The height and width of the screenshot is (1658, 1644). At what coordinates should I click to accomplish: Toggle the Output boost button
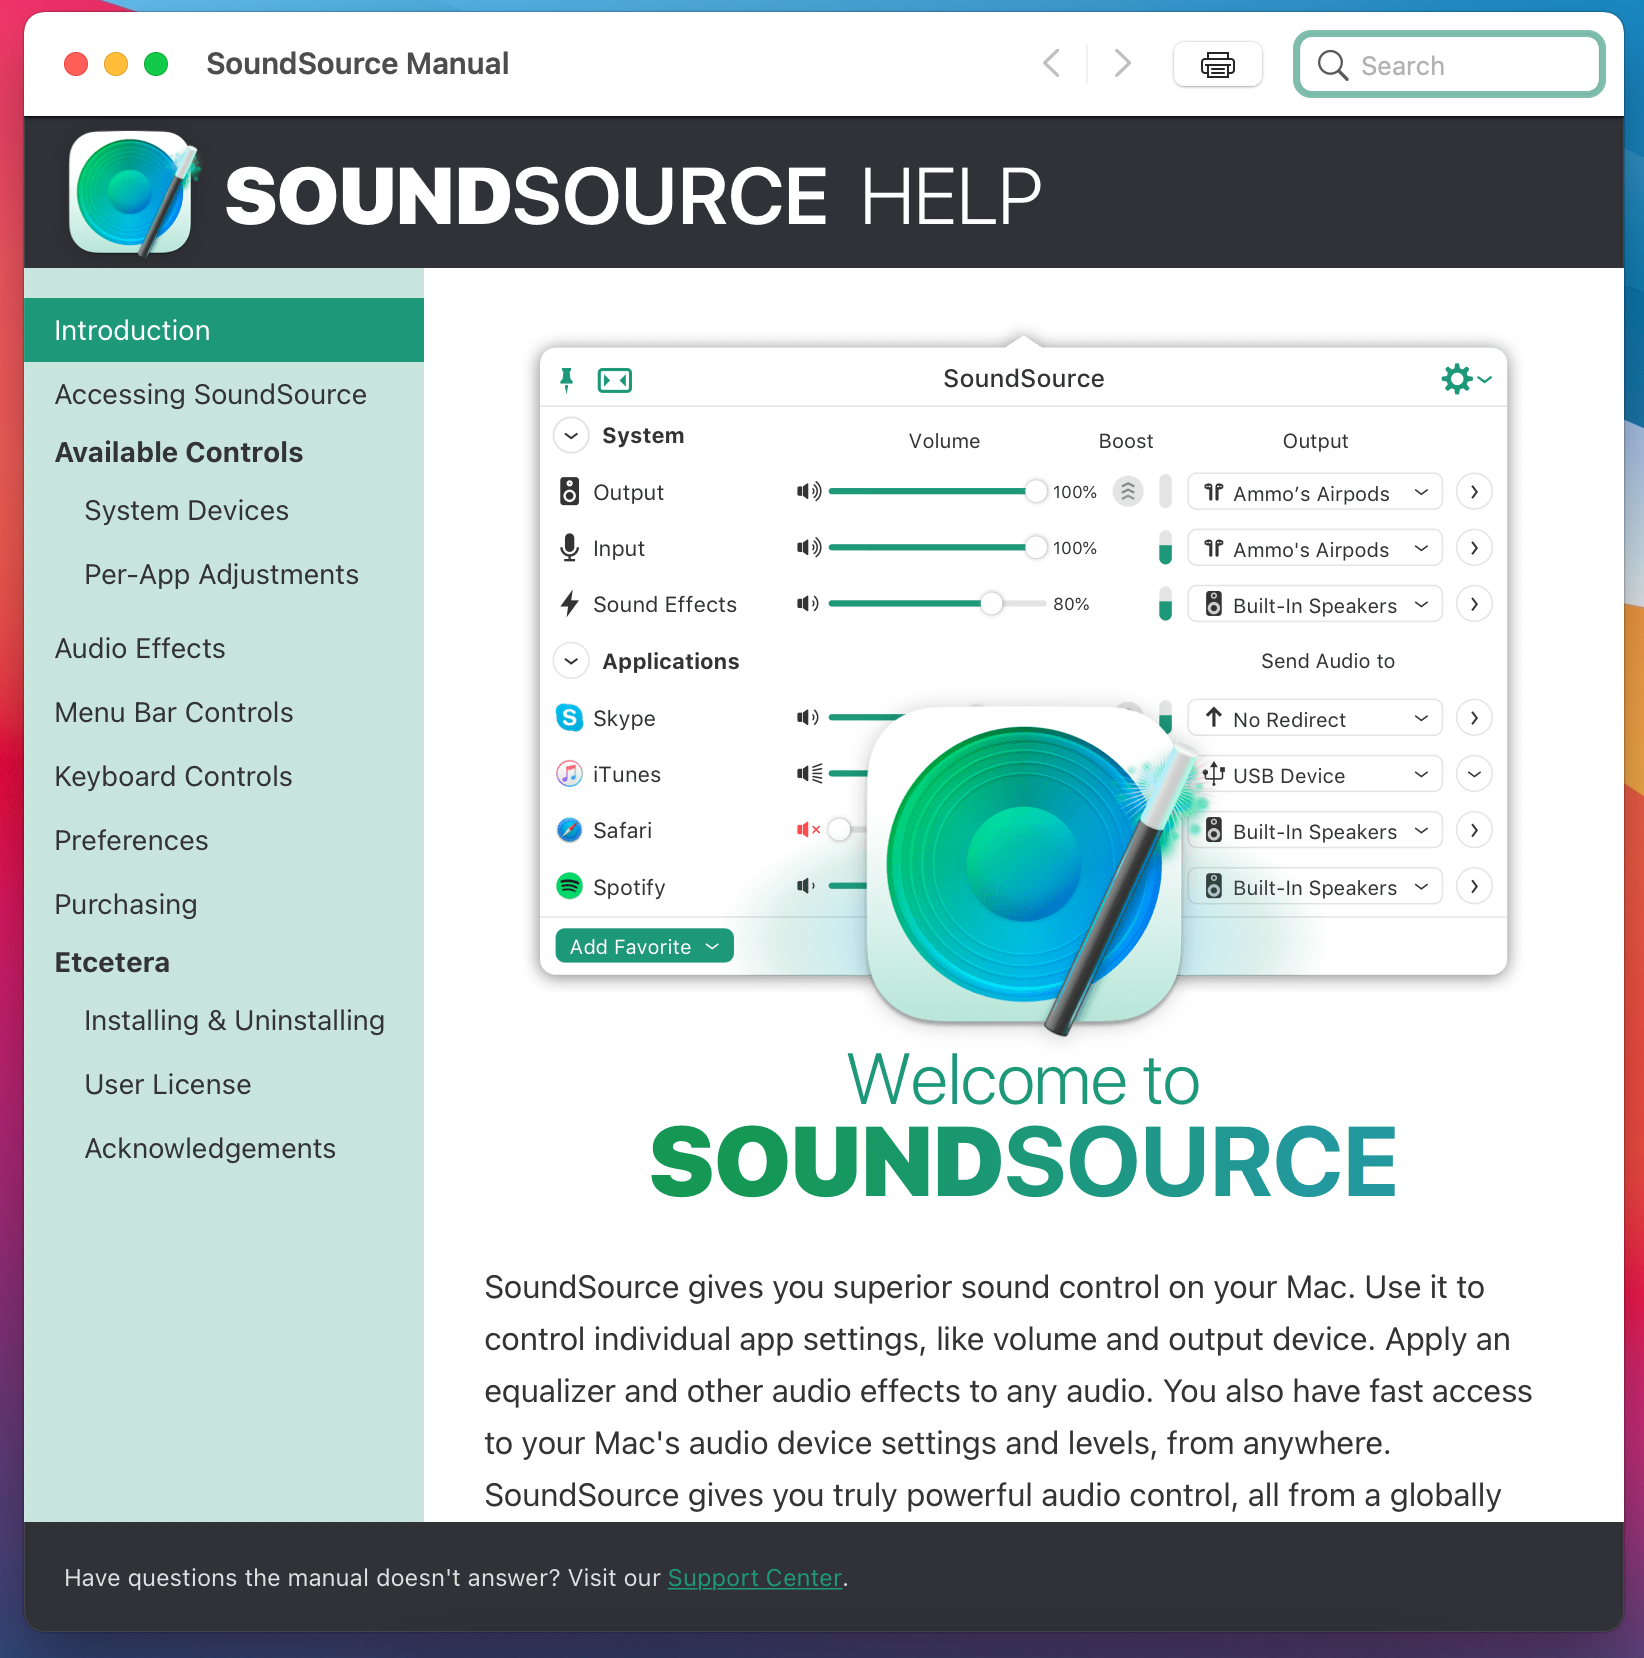(x=1128, y=491)
